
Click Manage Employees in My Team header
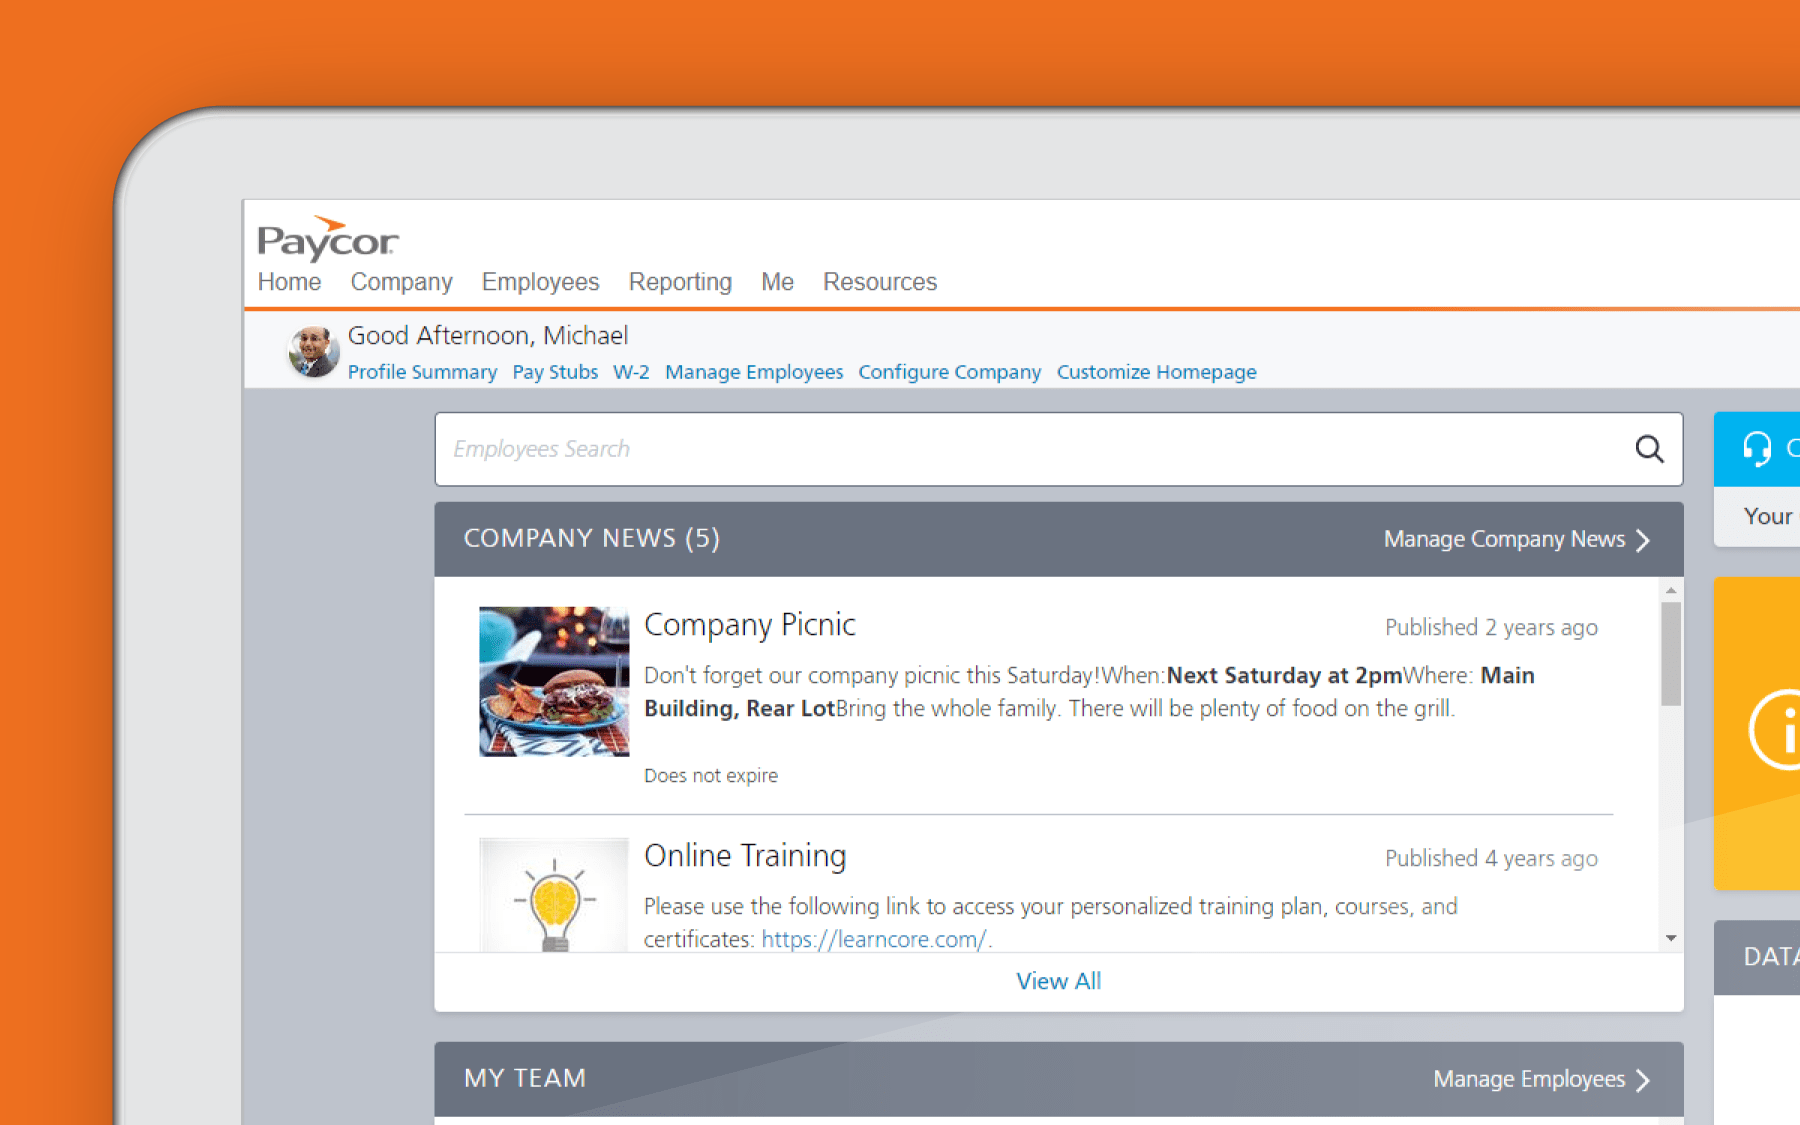(1529, 1079)
